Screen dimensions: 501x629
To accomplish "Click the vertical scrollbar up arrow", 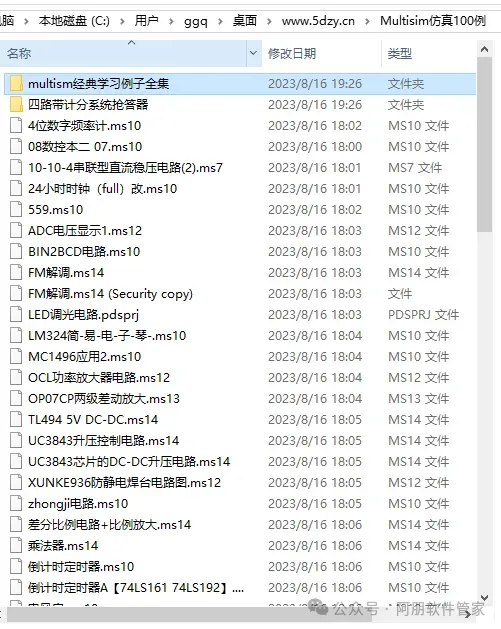I will pos(485,49).
